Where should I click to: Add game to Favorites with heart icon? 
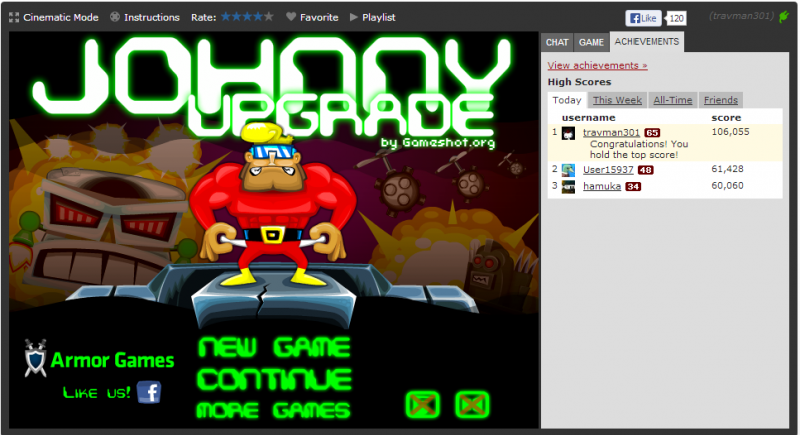tap(312, 17)
